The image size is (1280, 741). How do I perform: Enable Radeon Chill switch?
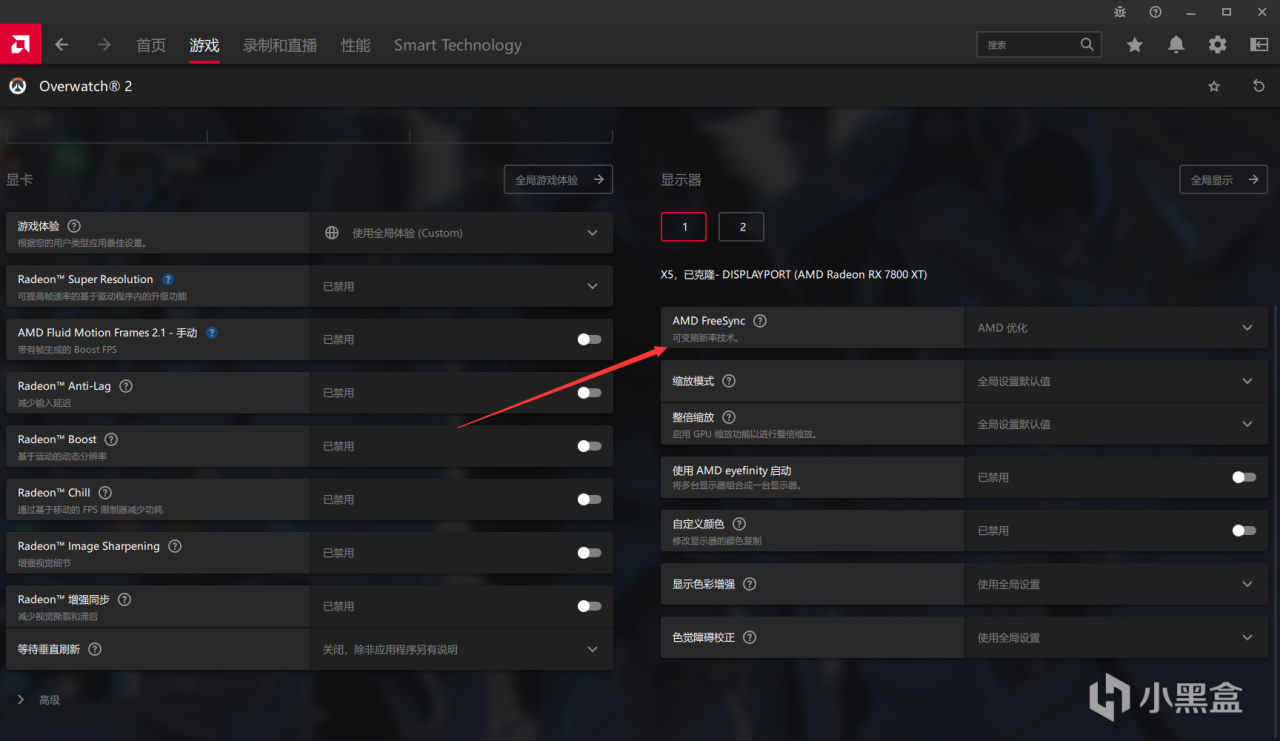click(x=590, y=499)
